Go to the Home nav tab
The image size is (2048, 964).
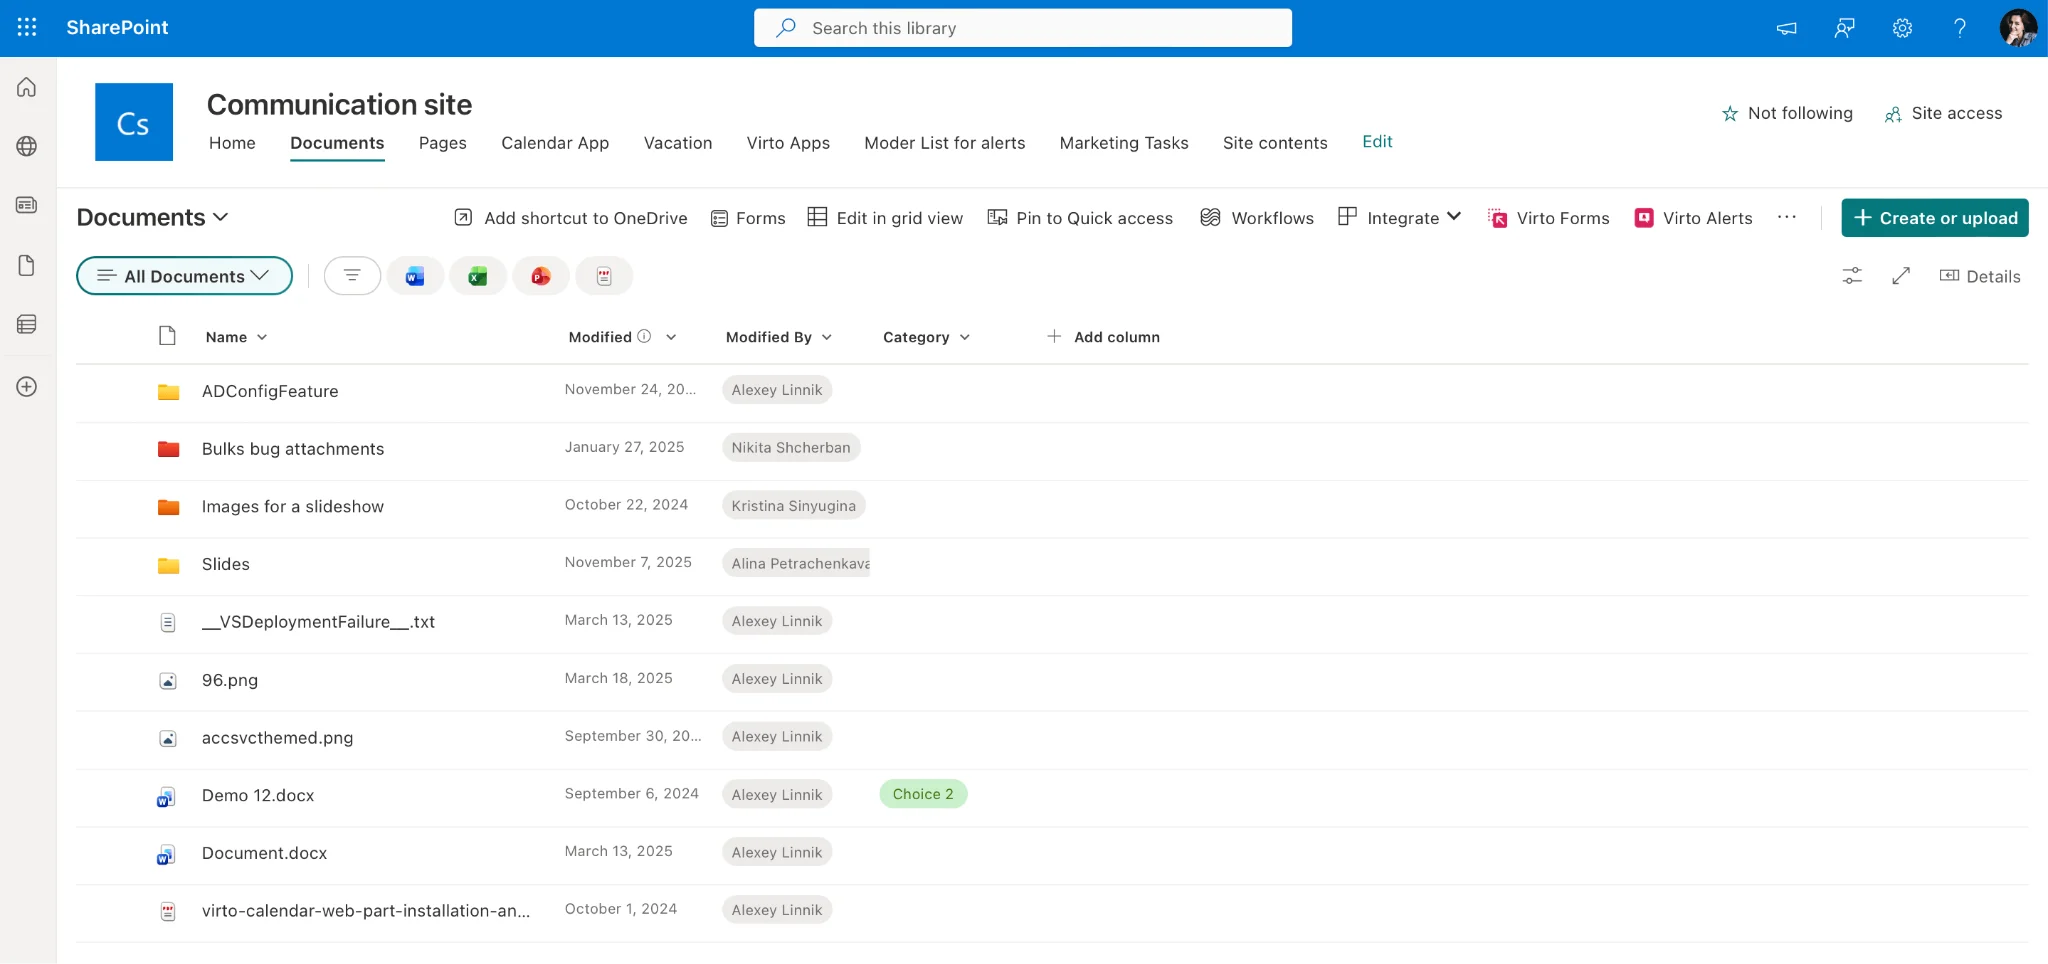coord(232,143)
